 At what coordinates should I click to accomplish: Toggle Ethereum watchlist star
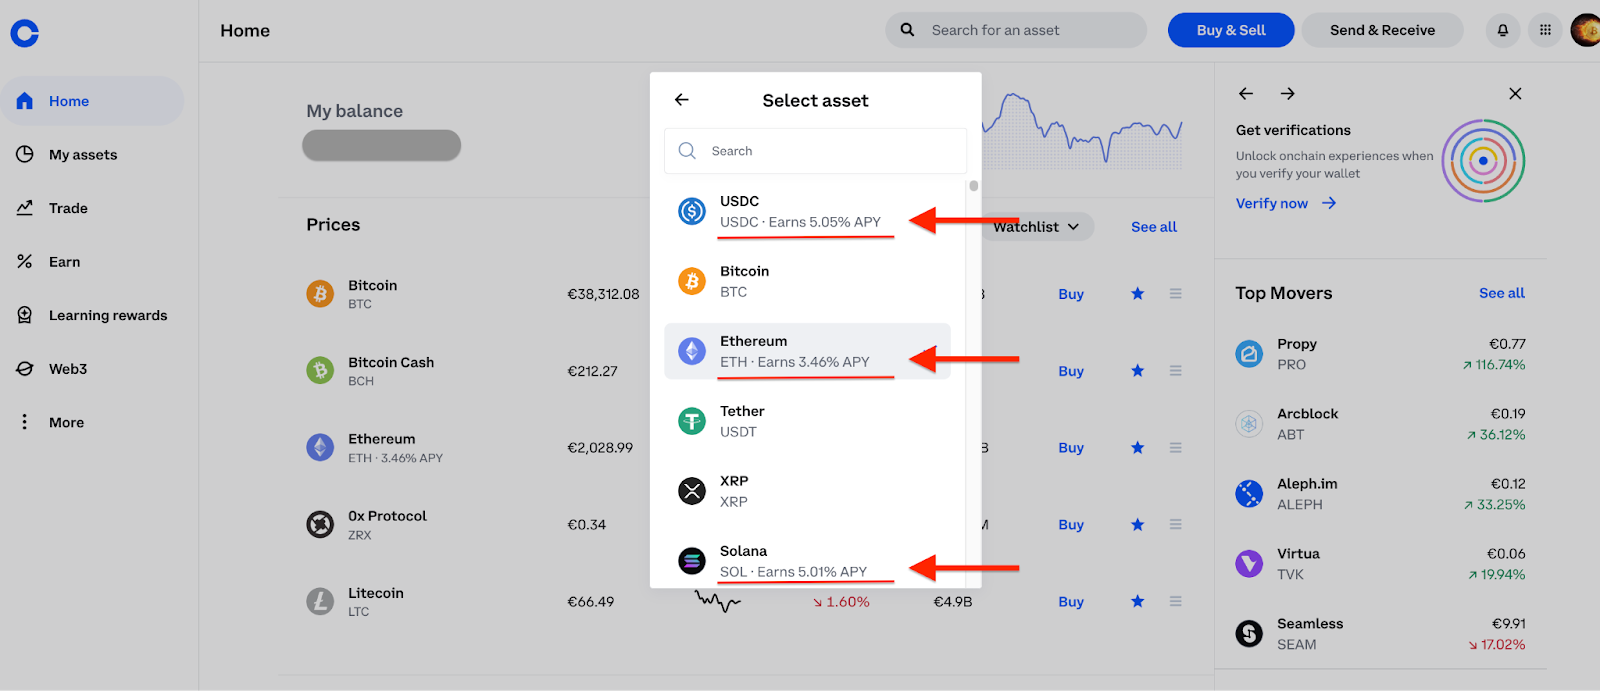coord(1137,447)
